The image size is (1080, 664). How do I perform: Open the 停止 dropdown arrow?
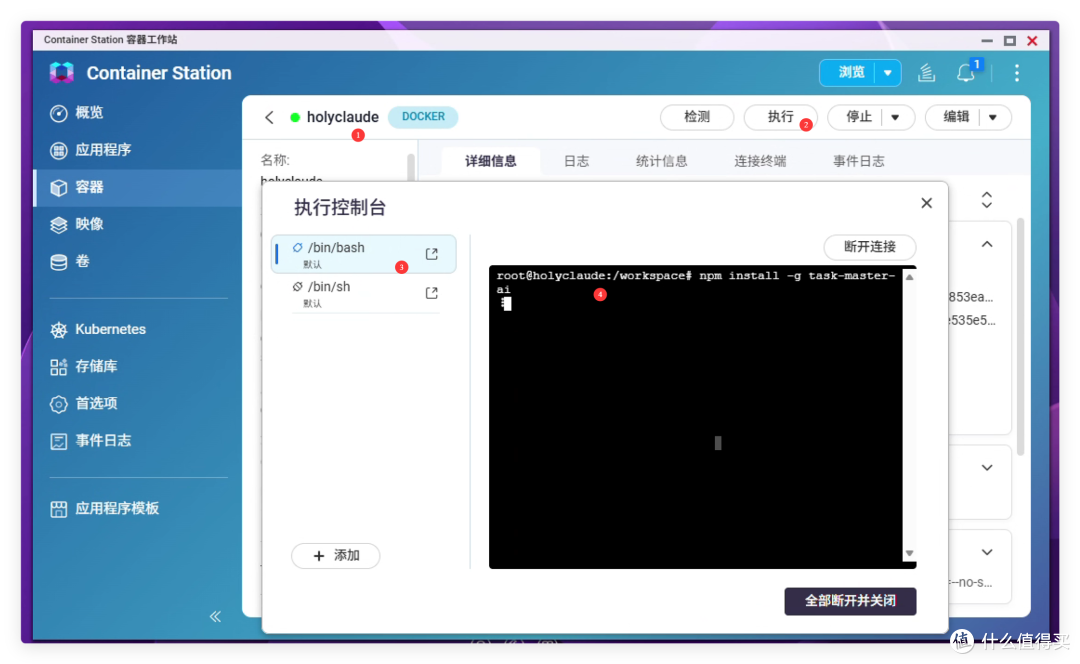[895, 117]
